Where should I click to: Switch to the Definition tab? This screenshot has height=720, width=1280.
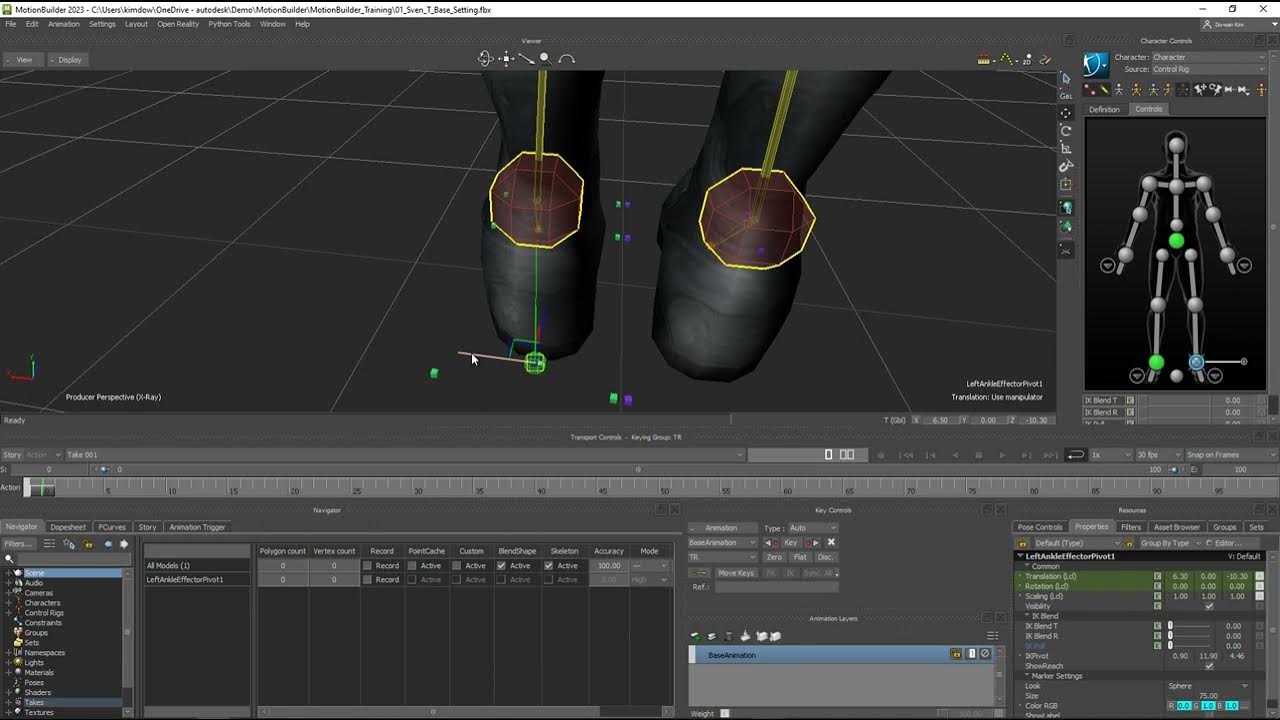pos(1105,109)
